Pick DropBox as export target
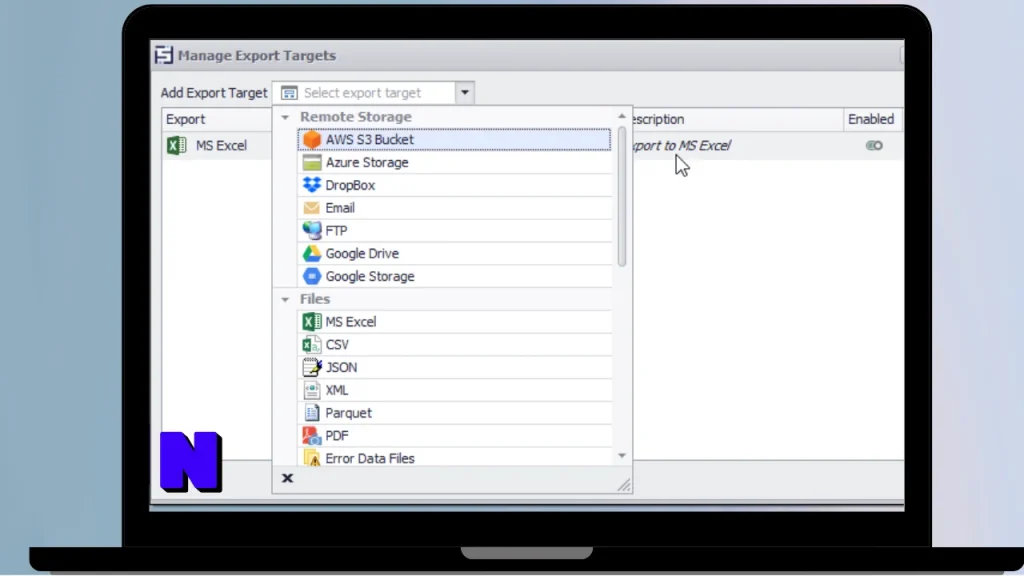 454,185
